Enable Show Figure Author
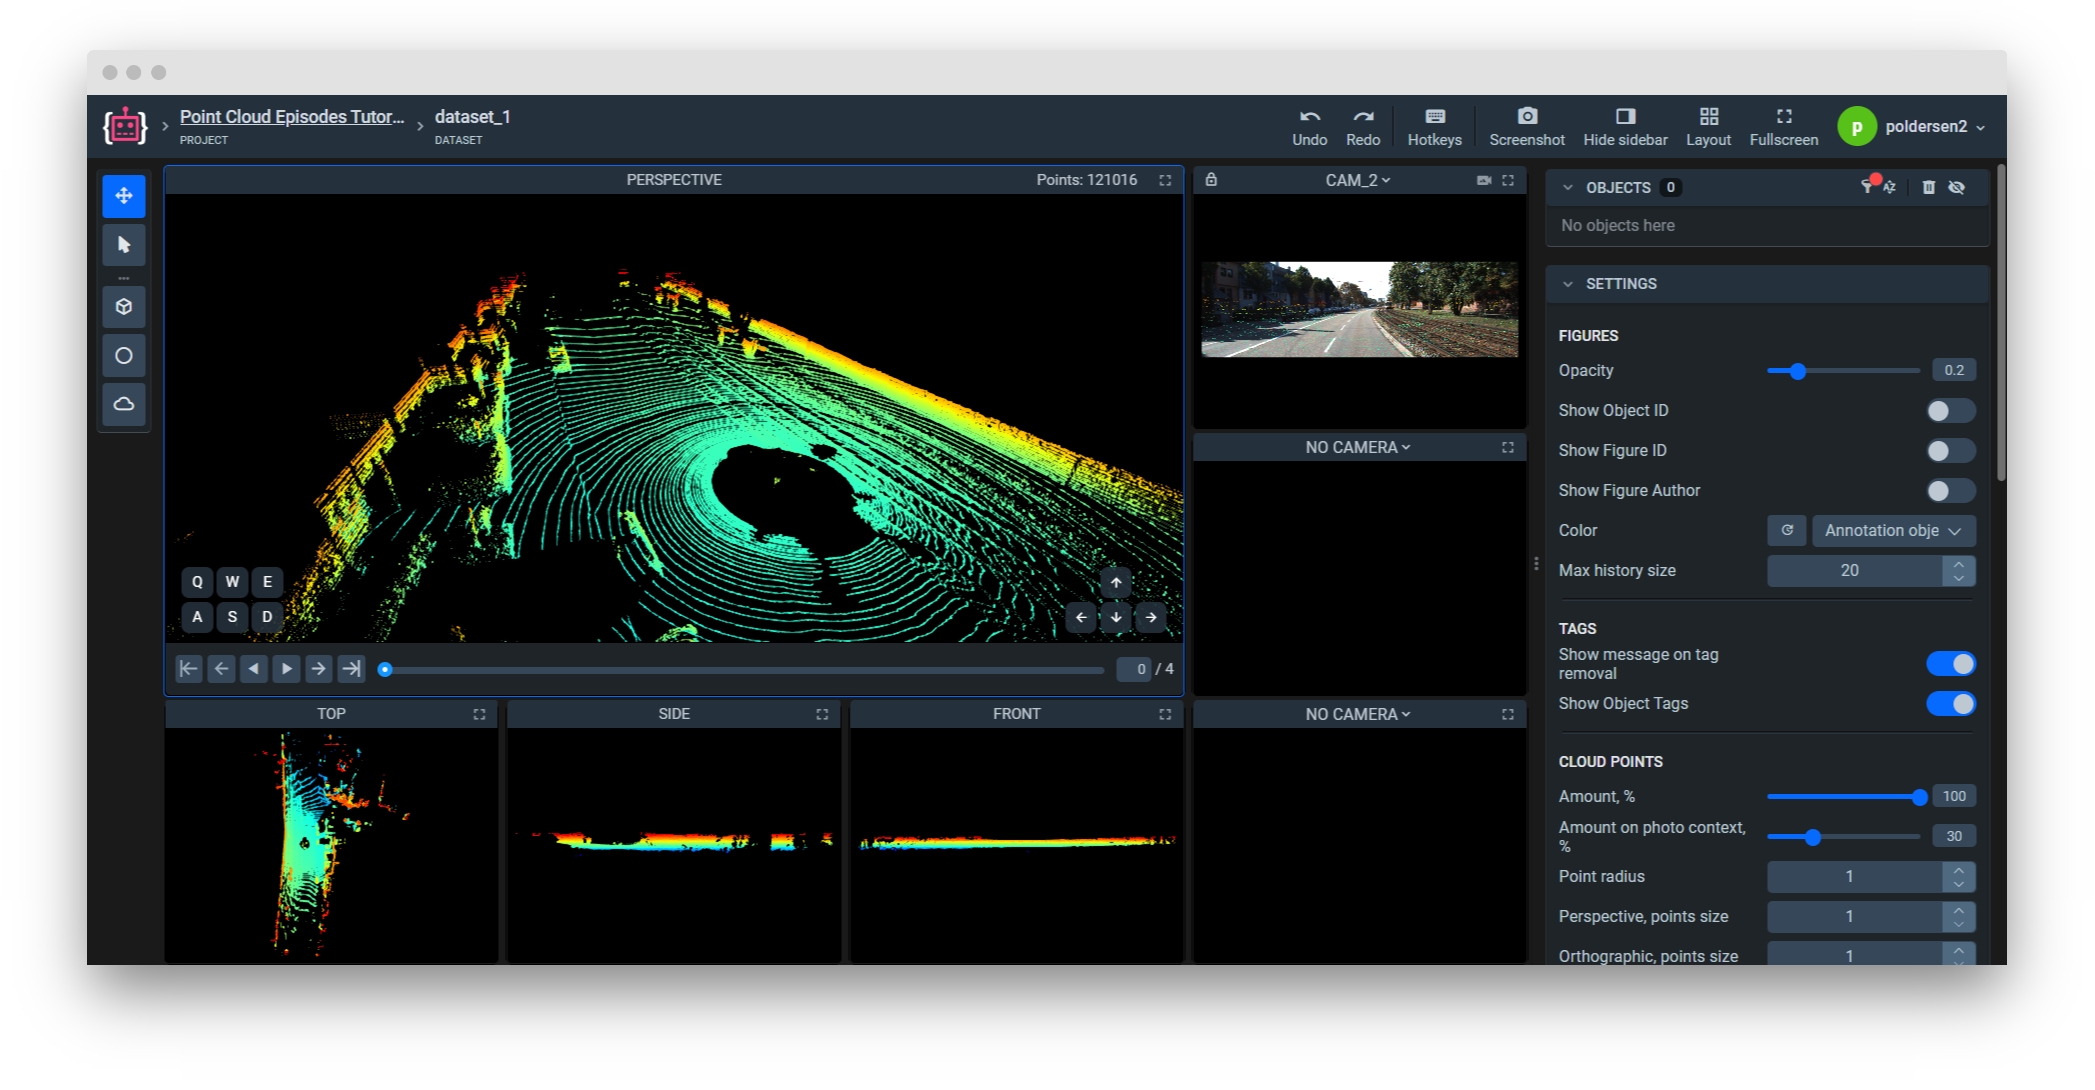 (x=1950, y=491)
